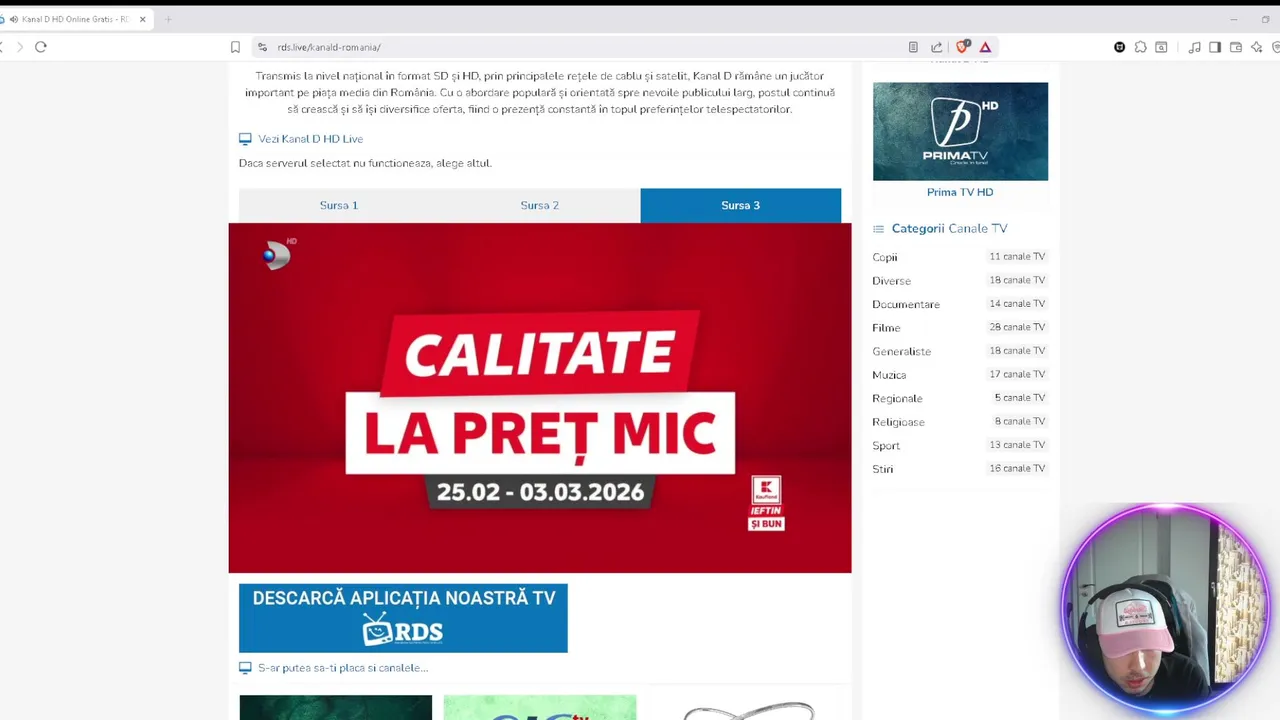Image resolution: width=1280 pixels, height=720 pixels.
Task: Click the forward navigation arrow
Action: click(19, 47)
